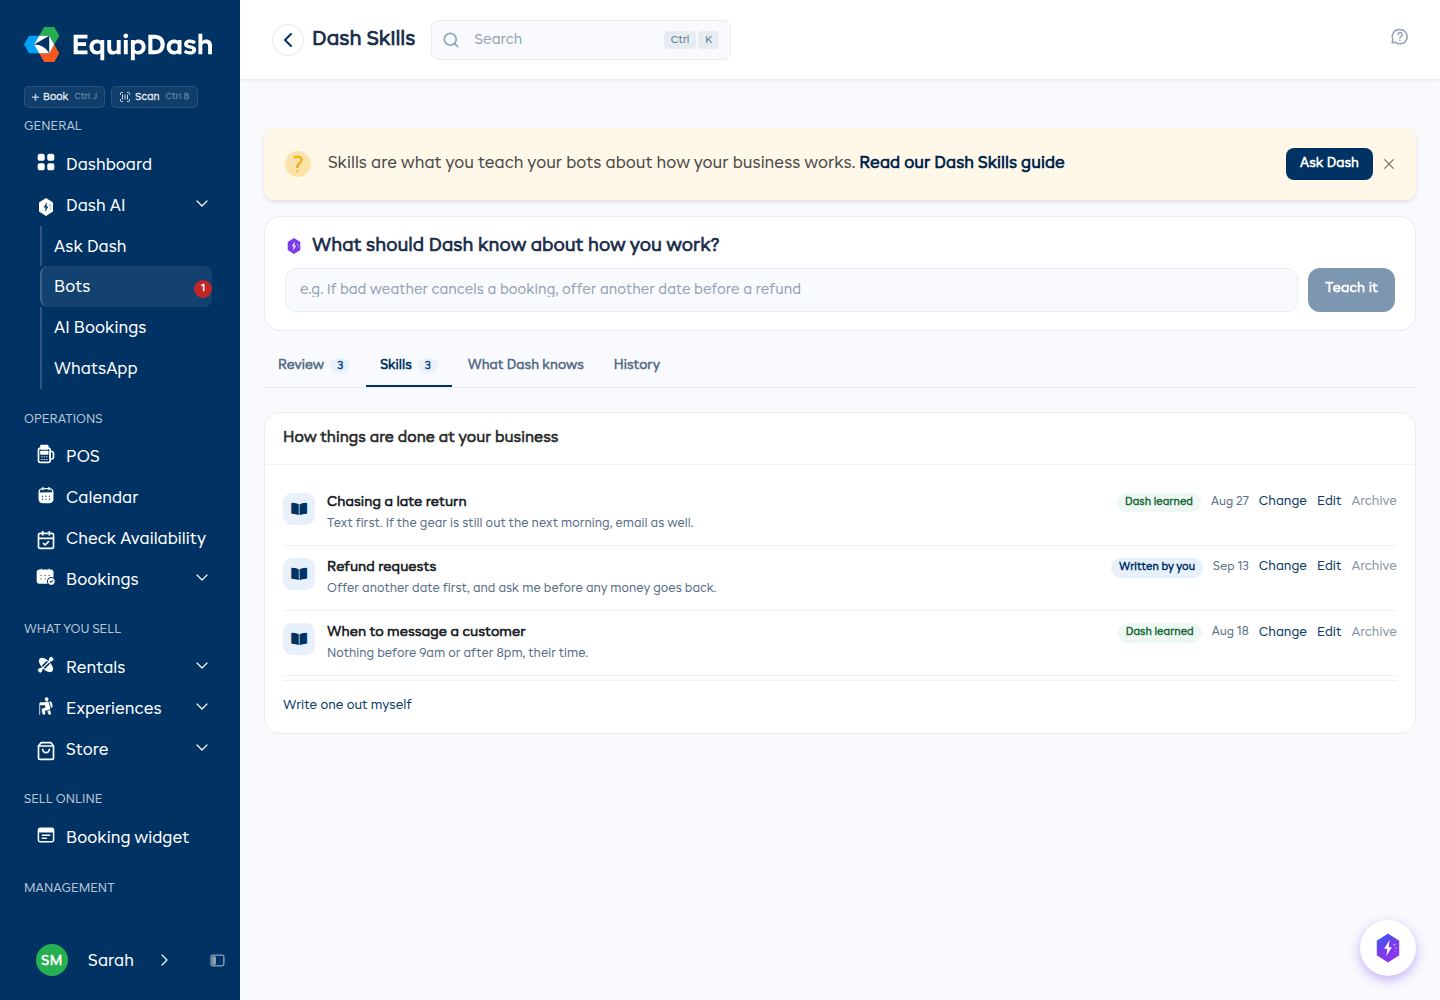The height and width of the screenshot is (1000, 1440).
Task: Click Change for Chasing a late return
Action: click(1282, 501)
